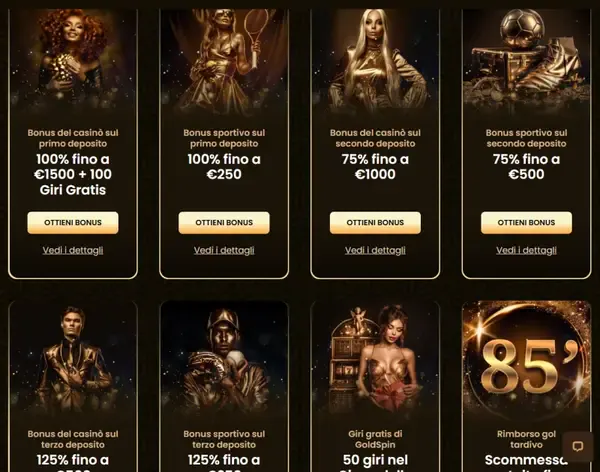The image size is (600, 472).
Task: Click OTTIENI BONUS for casino first deposit
Action: click(x=73, y=223)
